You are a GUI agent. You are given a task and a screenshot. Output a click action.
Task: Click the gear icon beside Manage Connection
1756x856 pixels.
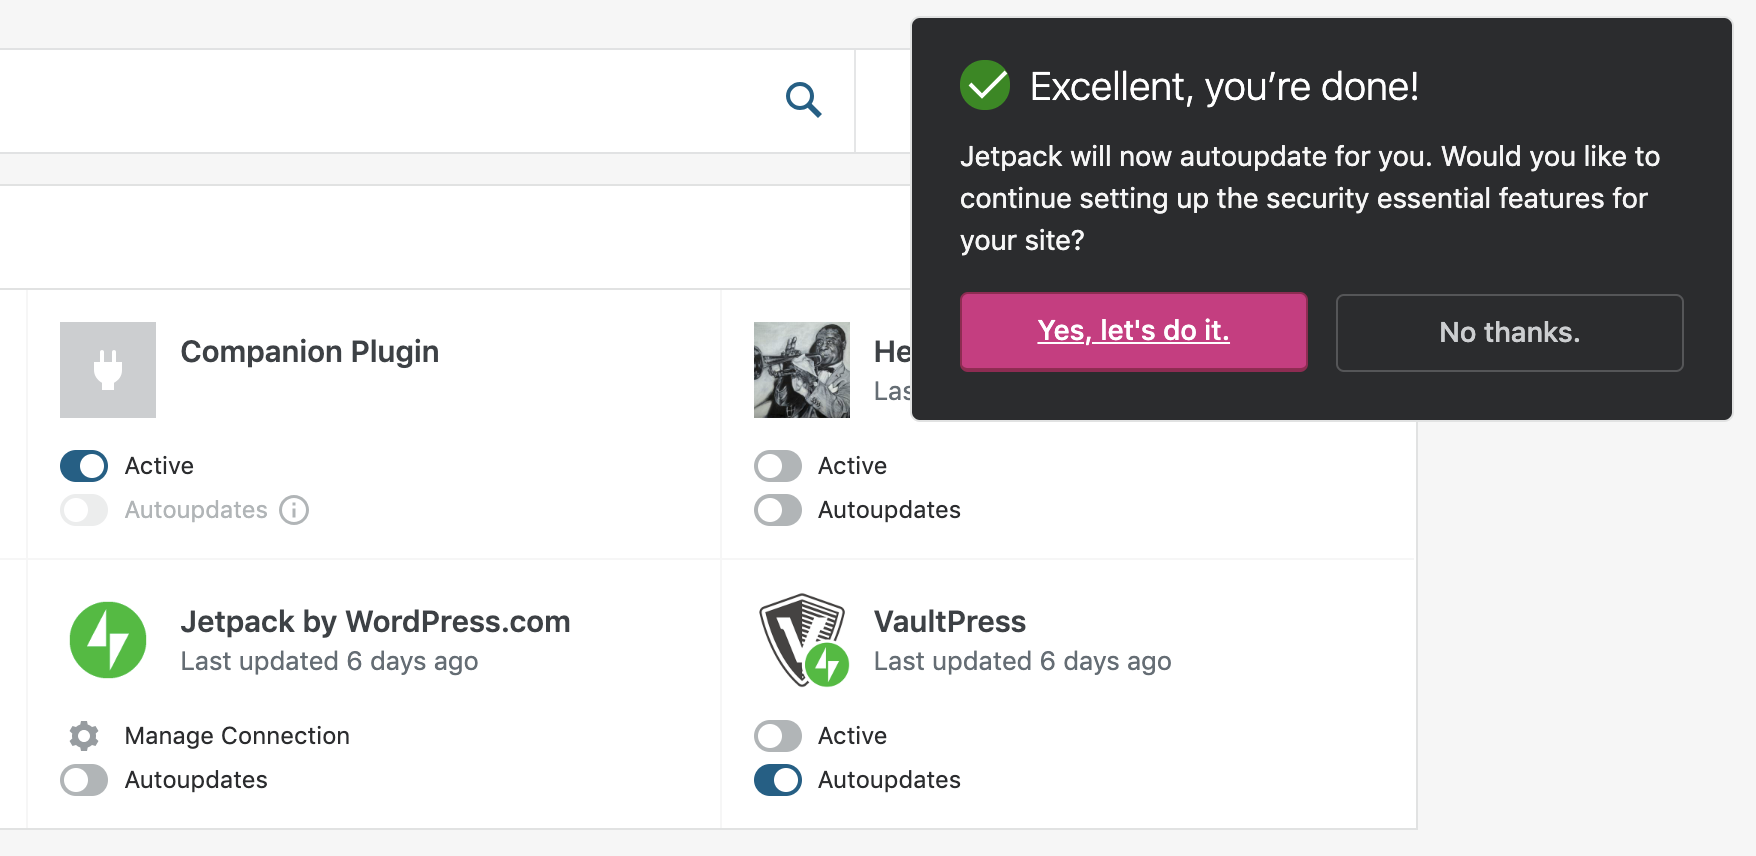click(84, 736)
